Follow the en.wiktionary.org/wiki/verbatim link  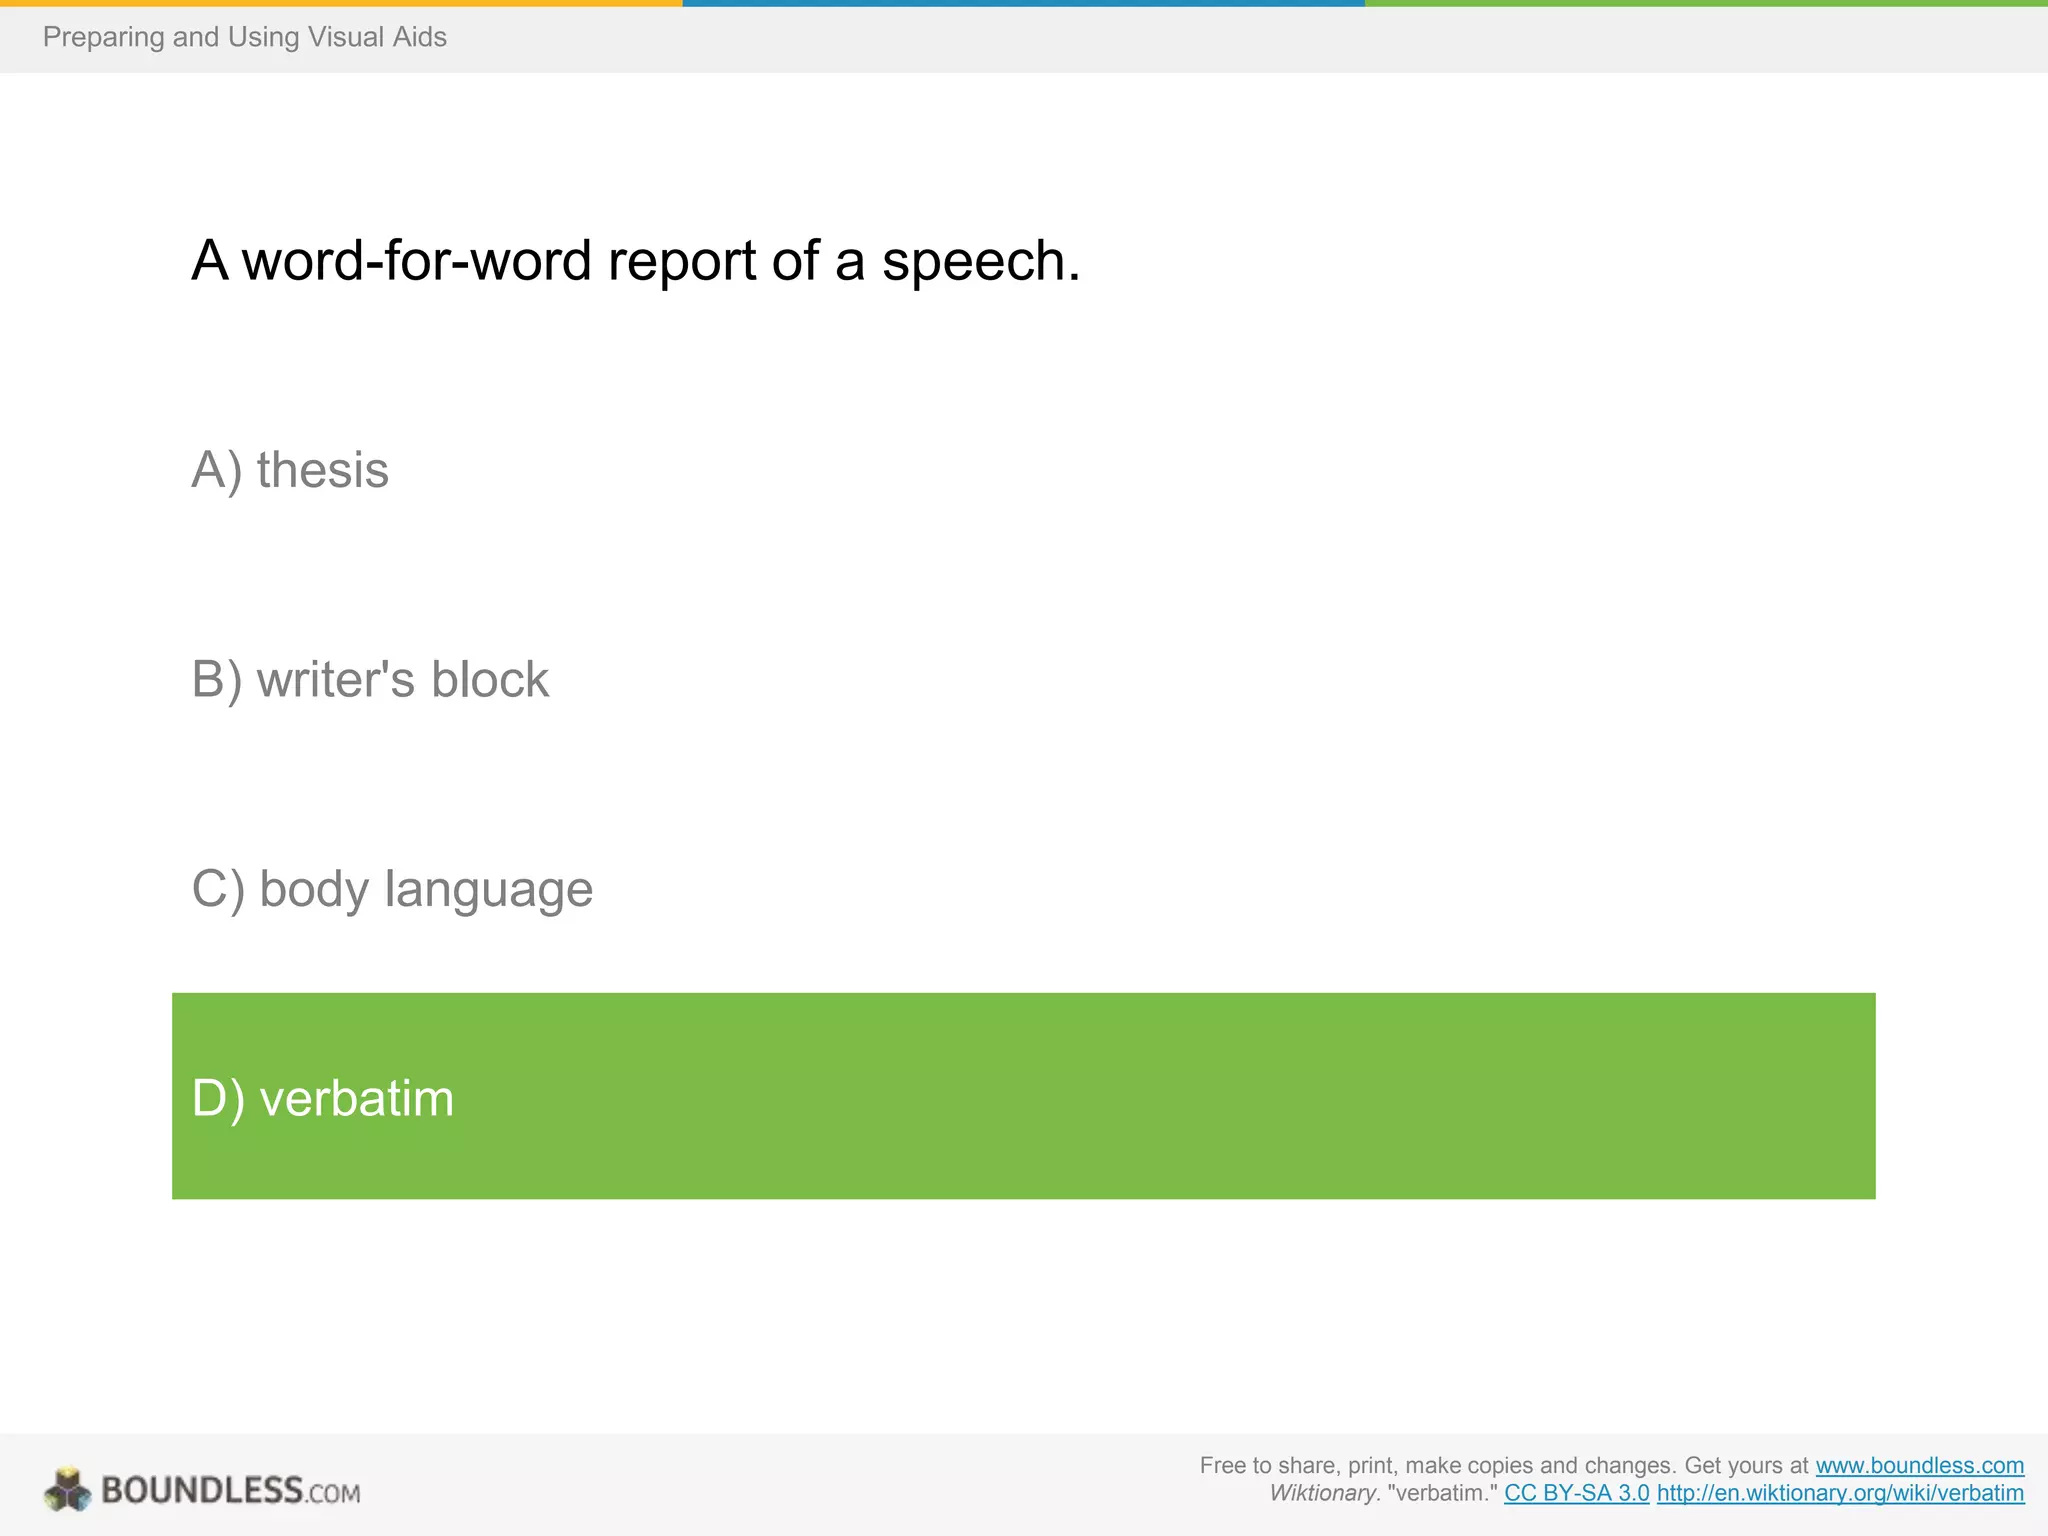(x=1840, y=1493)
